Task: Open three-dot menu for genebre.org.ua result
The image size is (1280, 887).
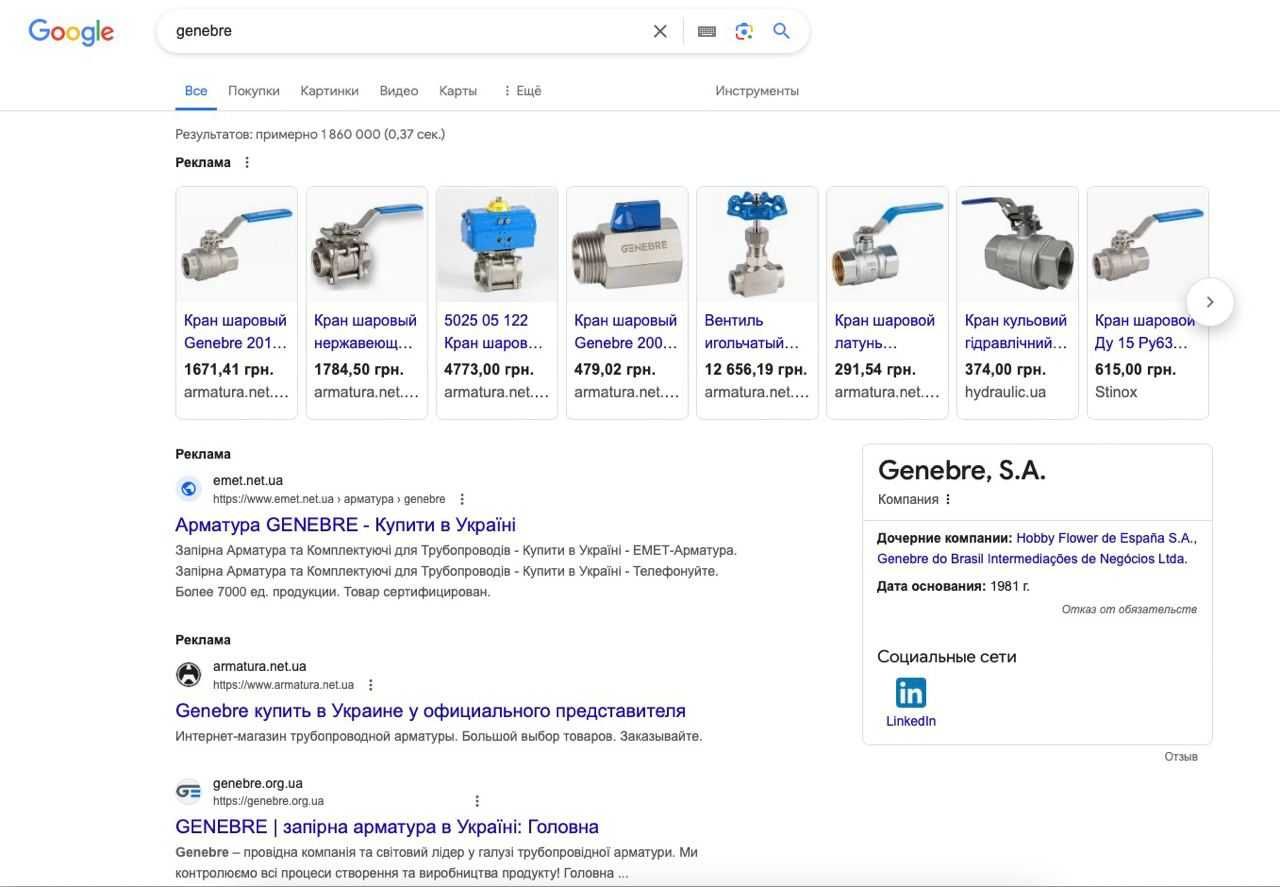Action: click(x=477, y=801)
